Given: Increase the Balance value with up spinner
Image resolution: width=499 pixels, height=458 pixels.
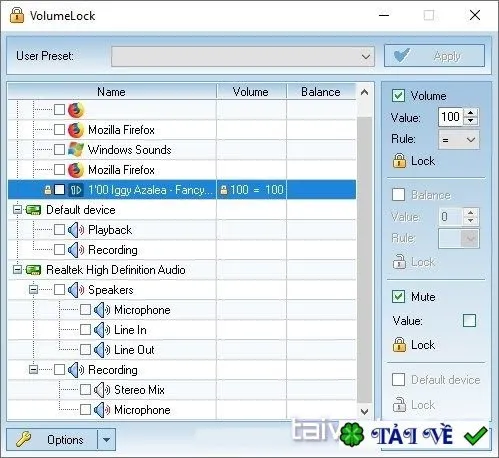Looking at the screenshot, I should (470, 212).
